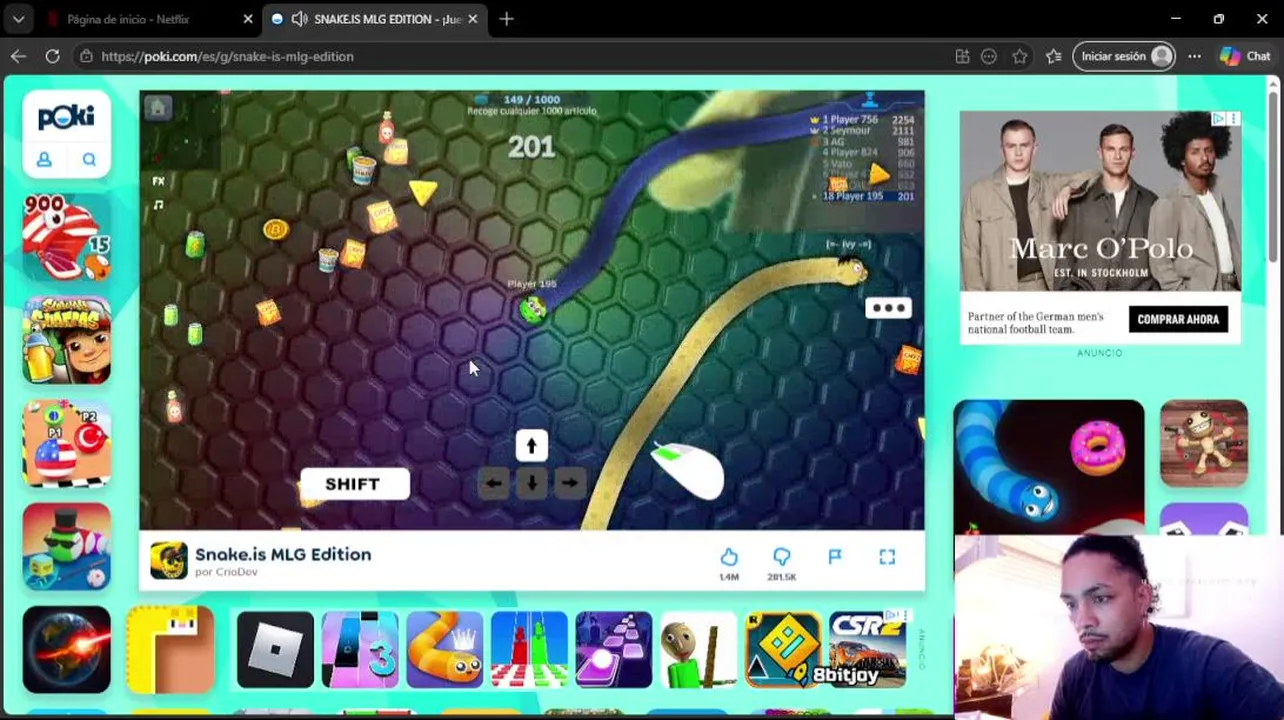
Task: Open a new browser tab
Action: (x=506, y=19)
